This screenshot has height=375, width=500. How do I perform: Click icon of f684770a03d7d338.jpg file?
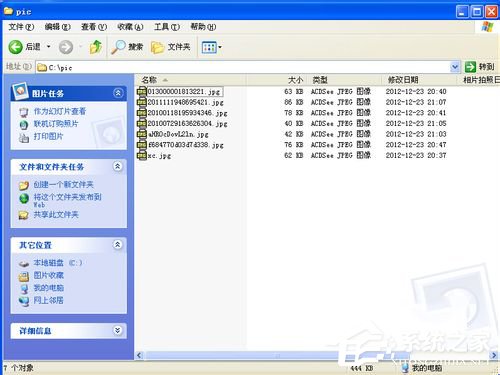coord(142,145)
